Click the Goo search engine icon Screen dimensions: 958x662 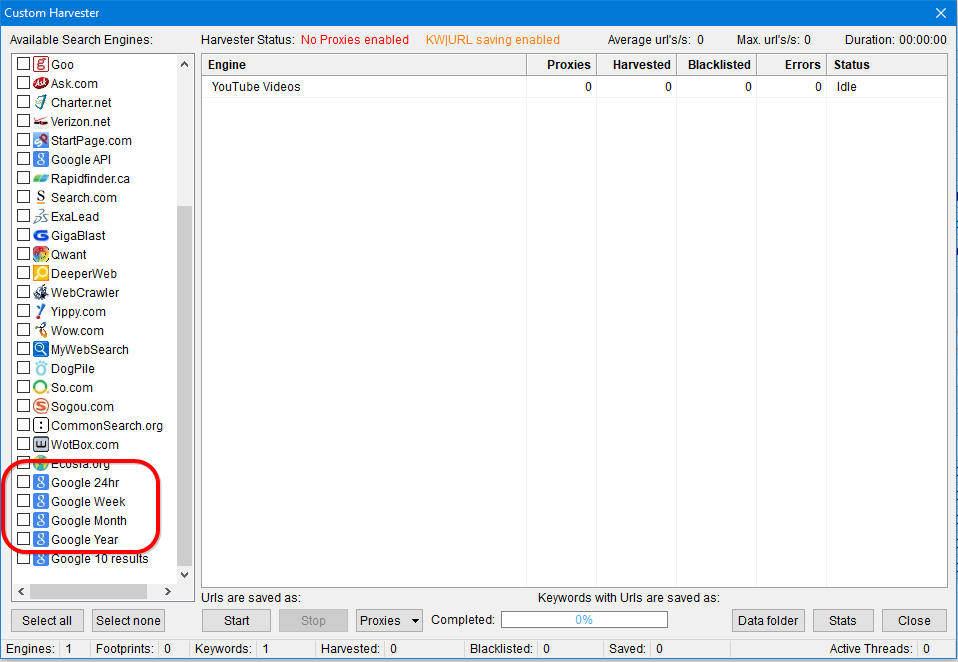pyautogui.click(x=41, y=64)
